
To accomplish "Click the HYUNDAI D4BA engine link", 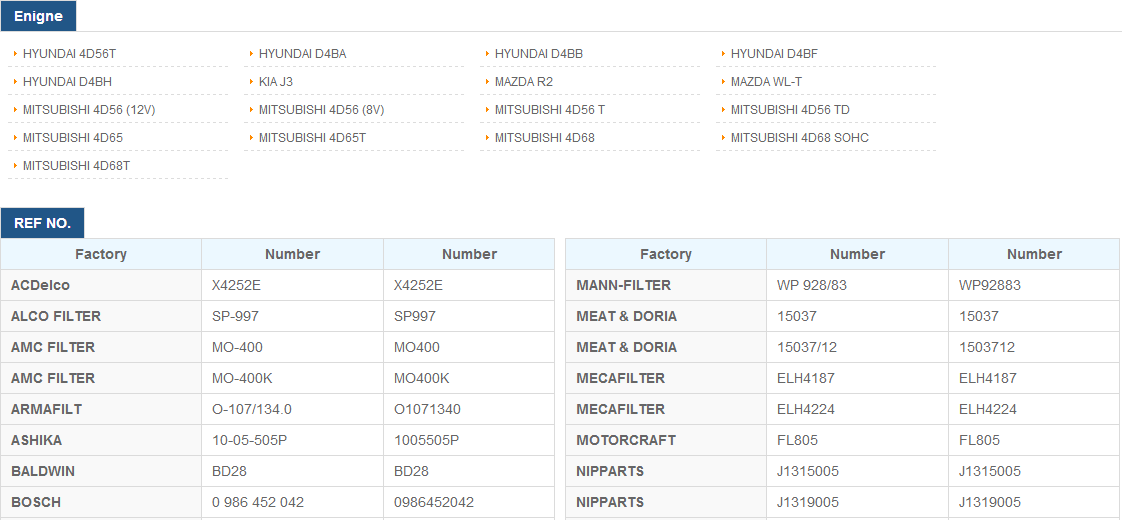I will 302,54.
